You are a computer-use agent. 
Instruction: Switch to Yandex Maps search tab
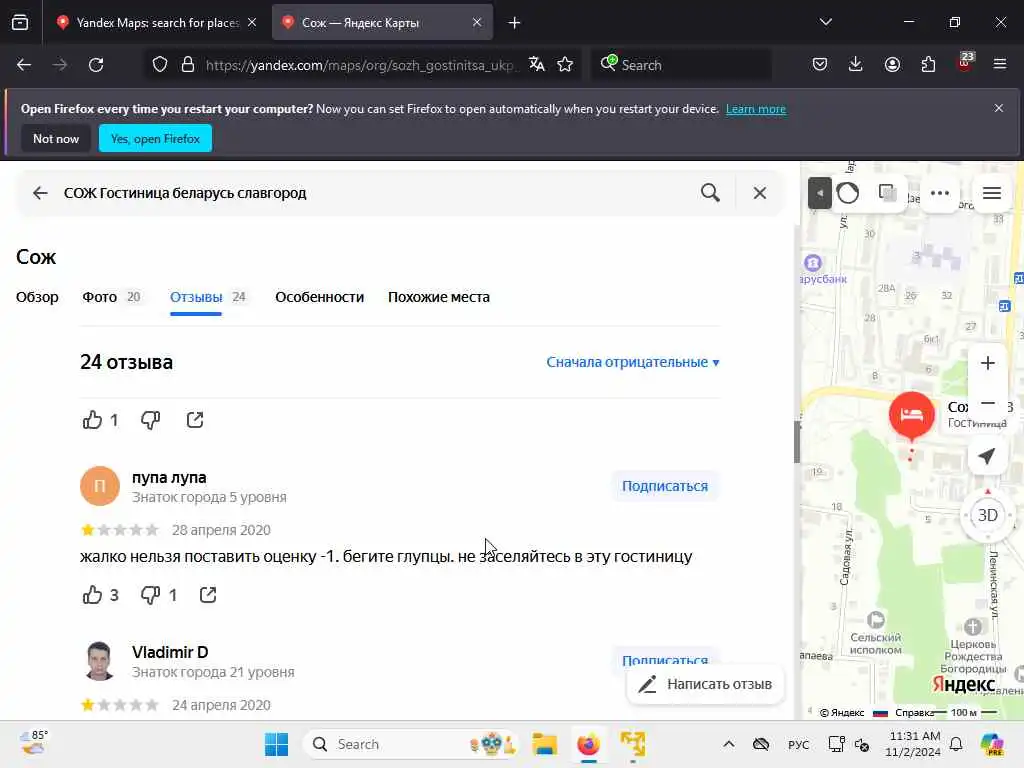pos(157,23)
